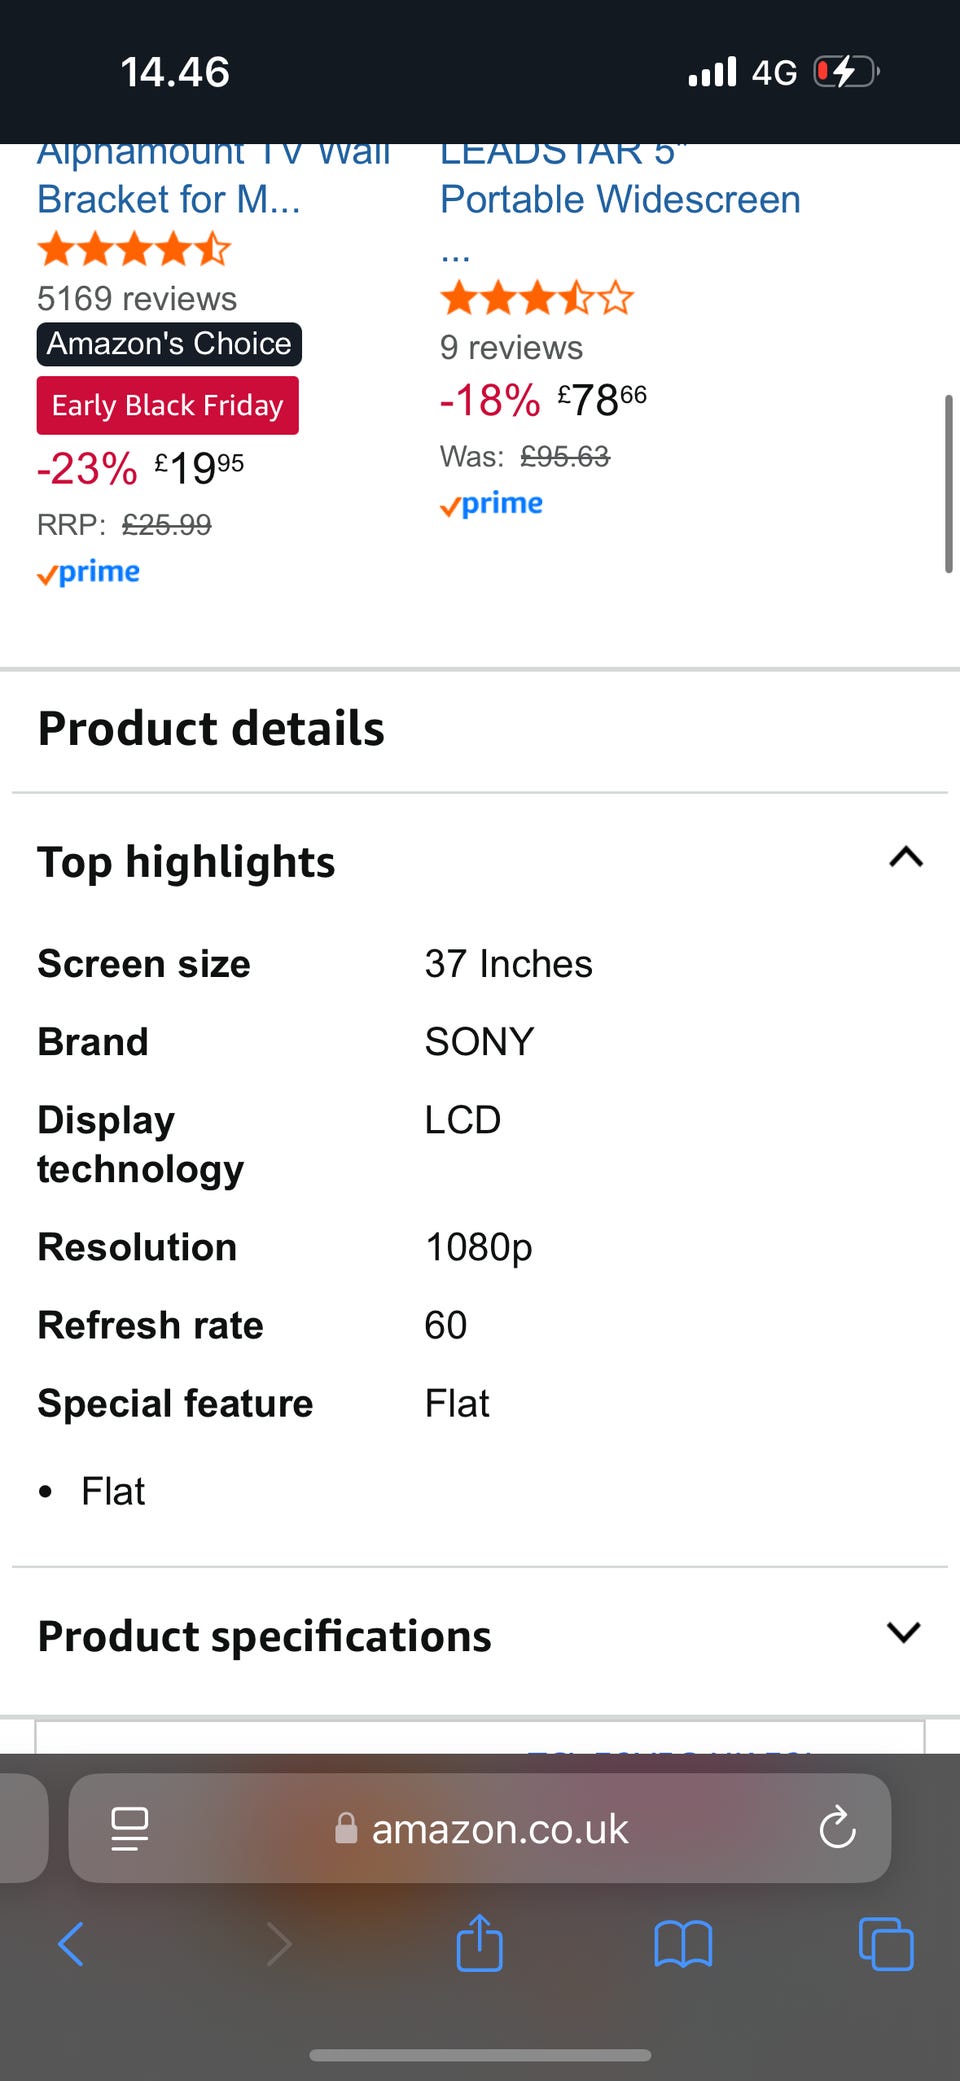
Task: Open the Safari share sheet icon
Action: coord(479,1942)
